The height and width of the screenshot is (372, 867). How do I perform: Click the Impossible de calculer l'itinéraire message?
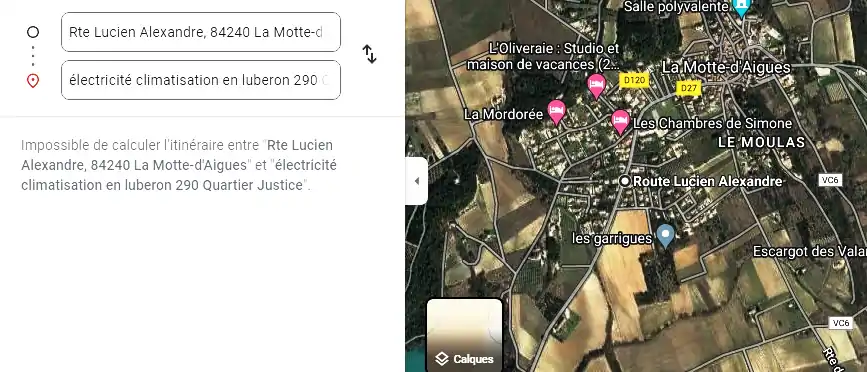coord(179,165)
